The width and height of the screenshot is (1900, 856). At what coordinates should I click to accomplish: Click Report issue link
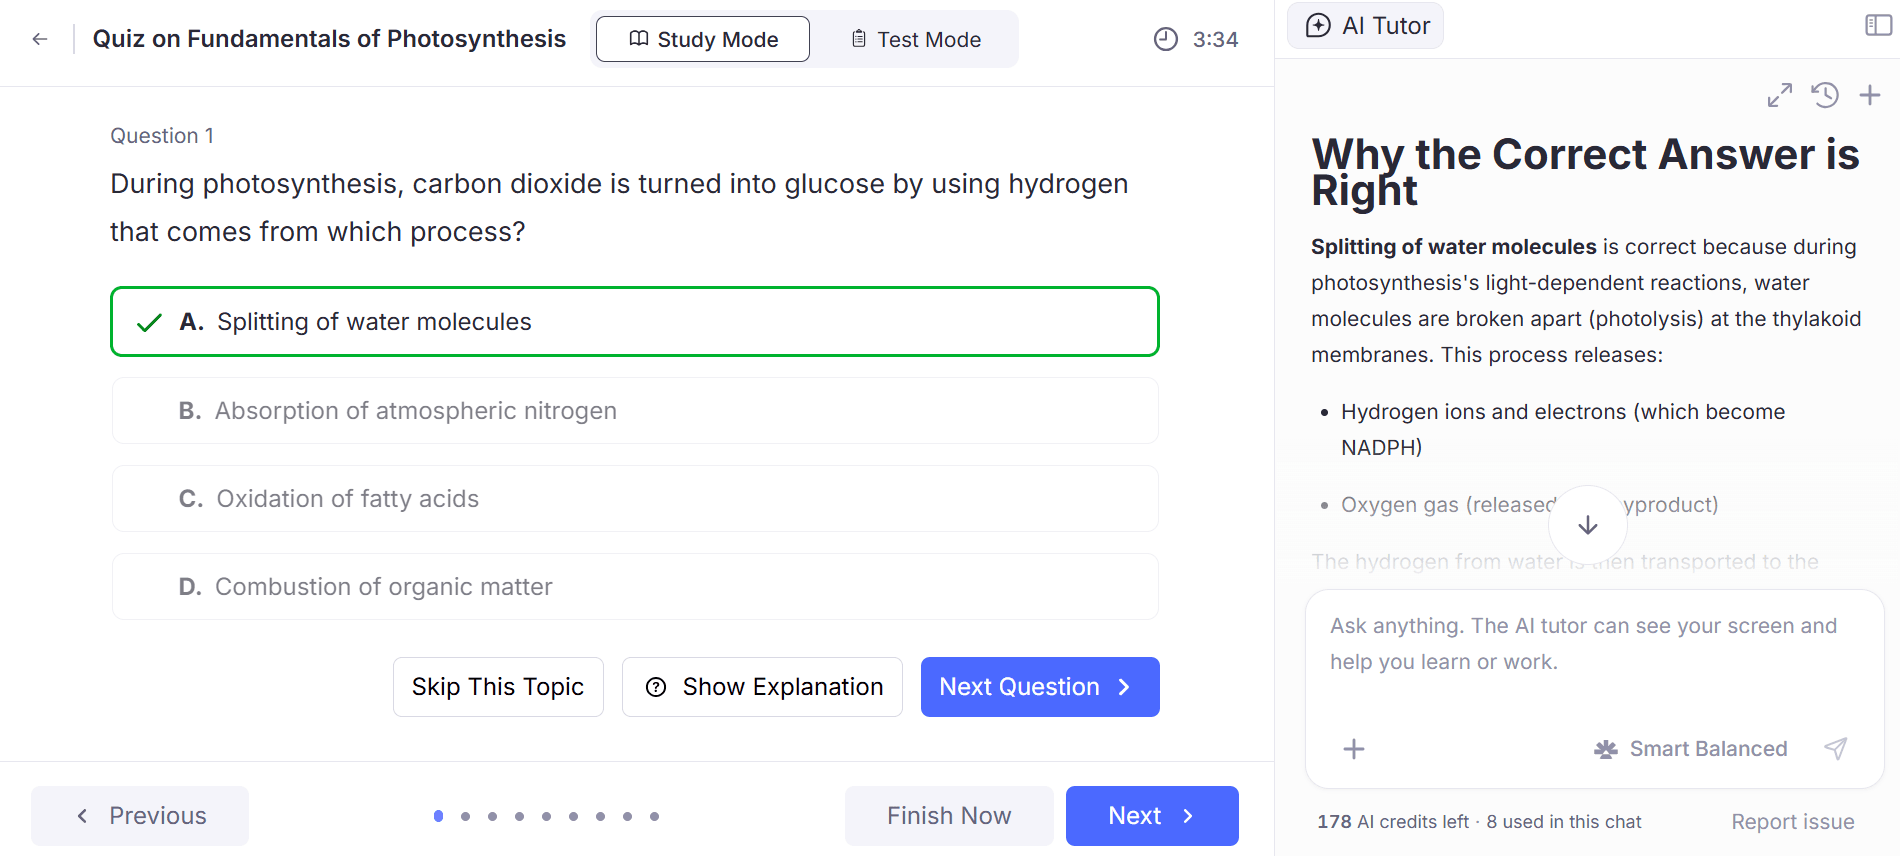tap(1793, 821)
